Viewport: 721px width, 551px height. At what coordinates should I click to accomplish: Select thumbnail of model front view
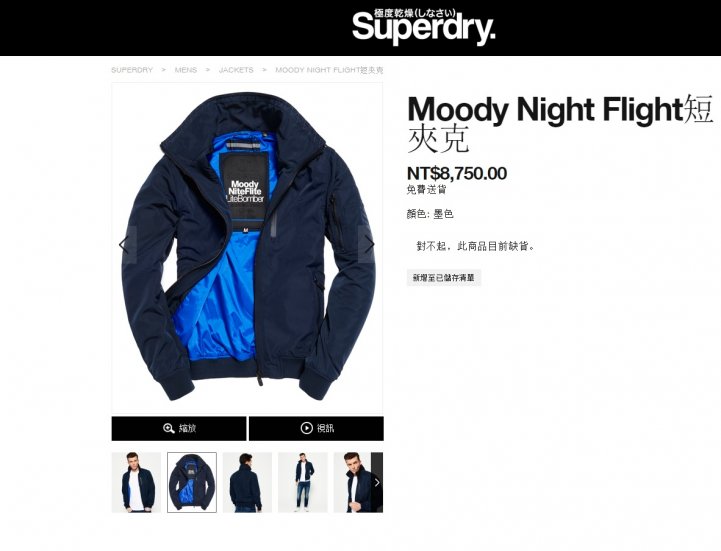[136, 482]
